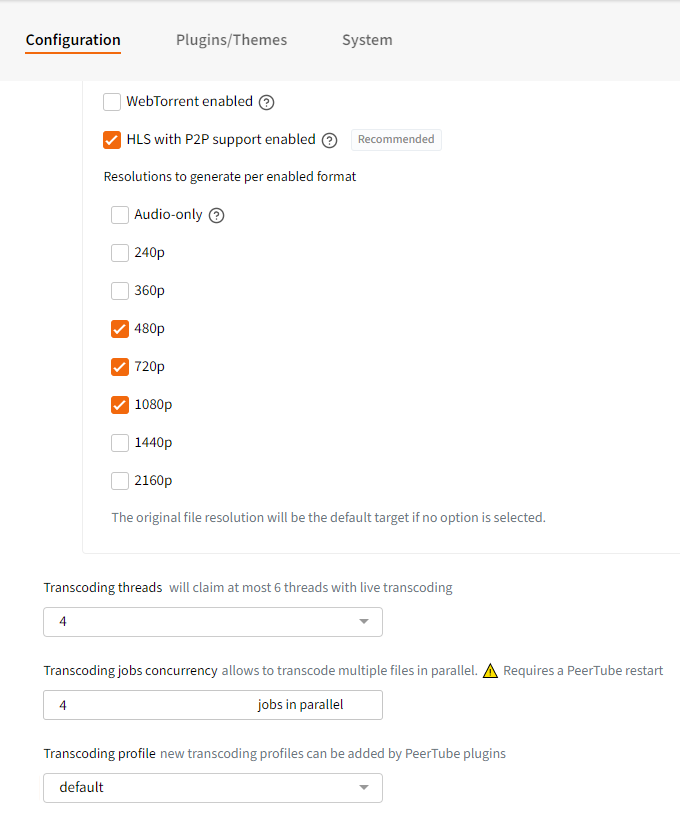This screenshot has height=824, width=680.
Task: Click the HLS with P2P help icon
Action: 329,140
